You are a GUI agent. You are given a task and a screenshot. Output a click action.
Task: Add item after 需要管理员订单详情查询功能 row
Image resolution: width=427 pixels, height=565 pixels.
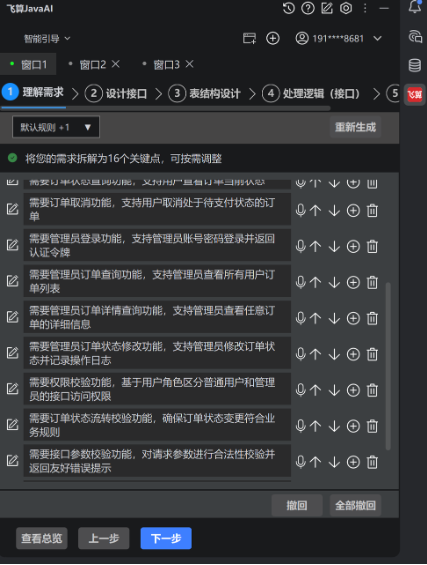click(x=353, y=319)
